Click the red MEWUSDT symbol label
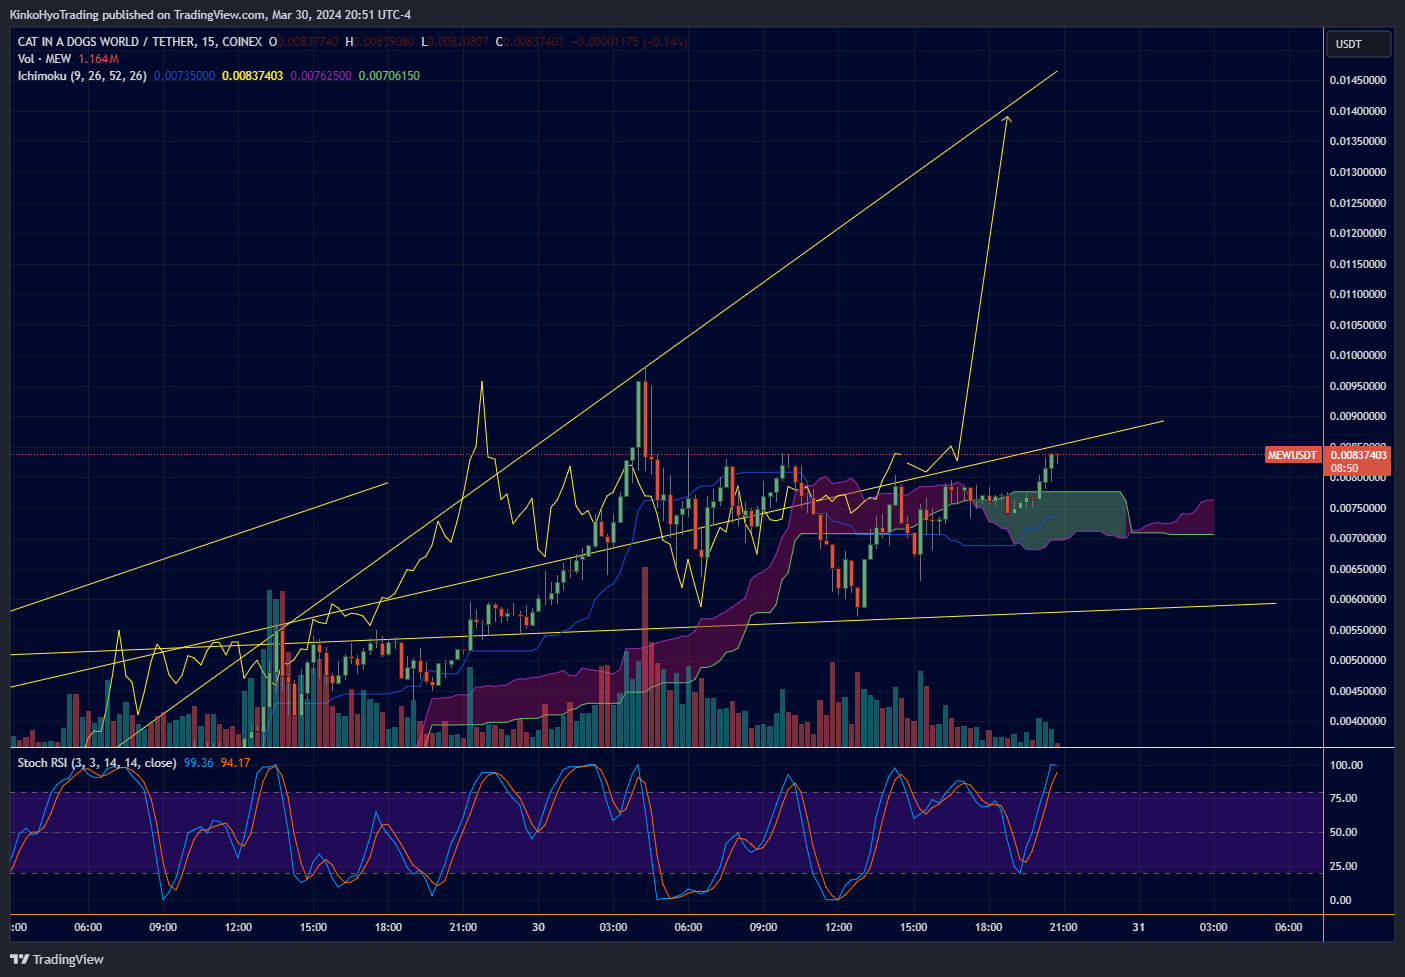1405x977 pixels. tap(1292, 455)
